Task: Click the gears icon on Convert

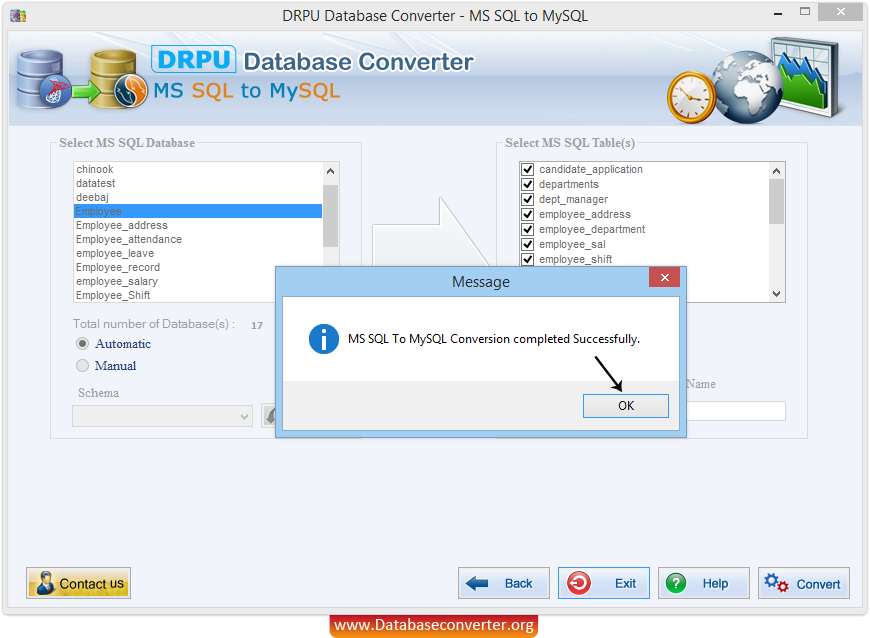Action: [x=776, y=583]
